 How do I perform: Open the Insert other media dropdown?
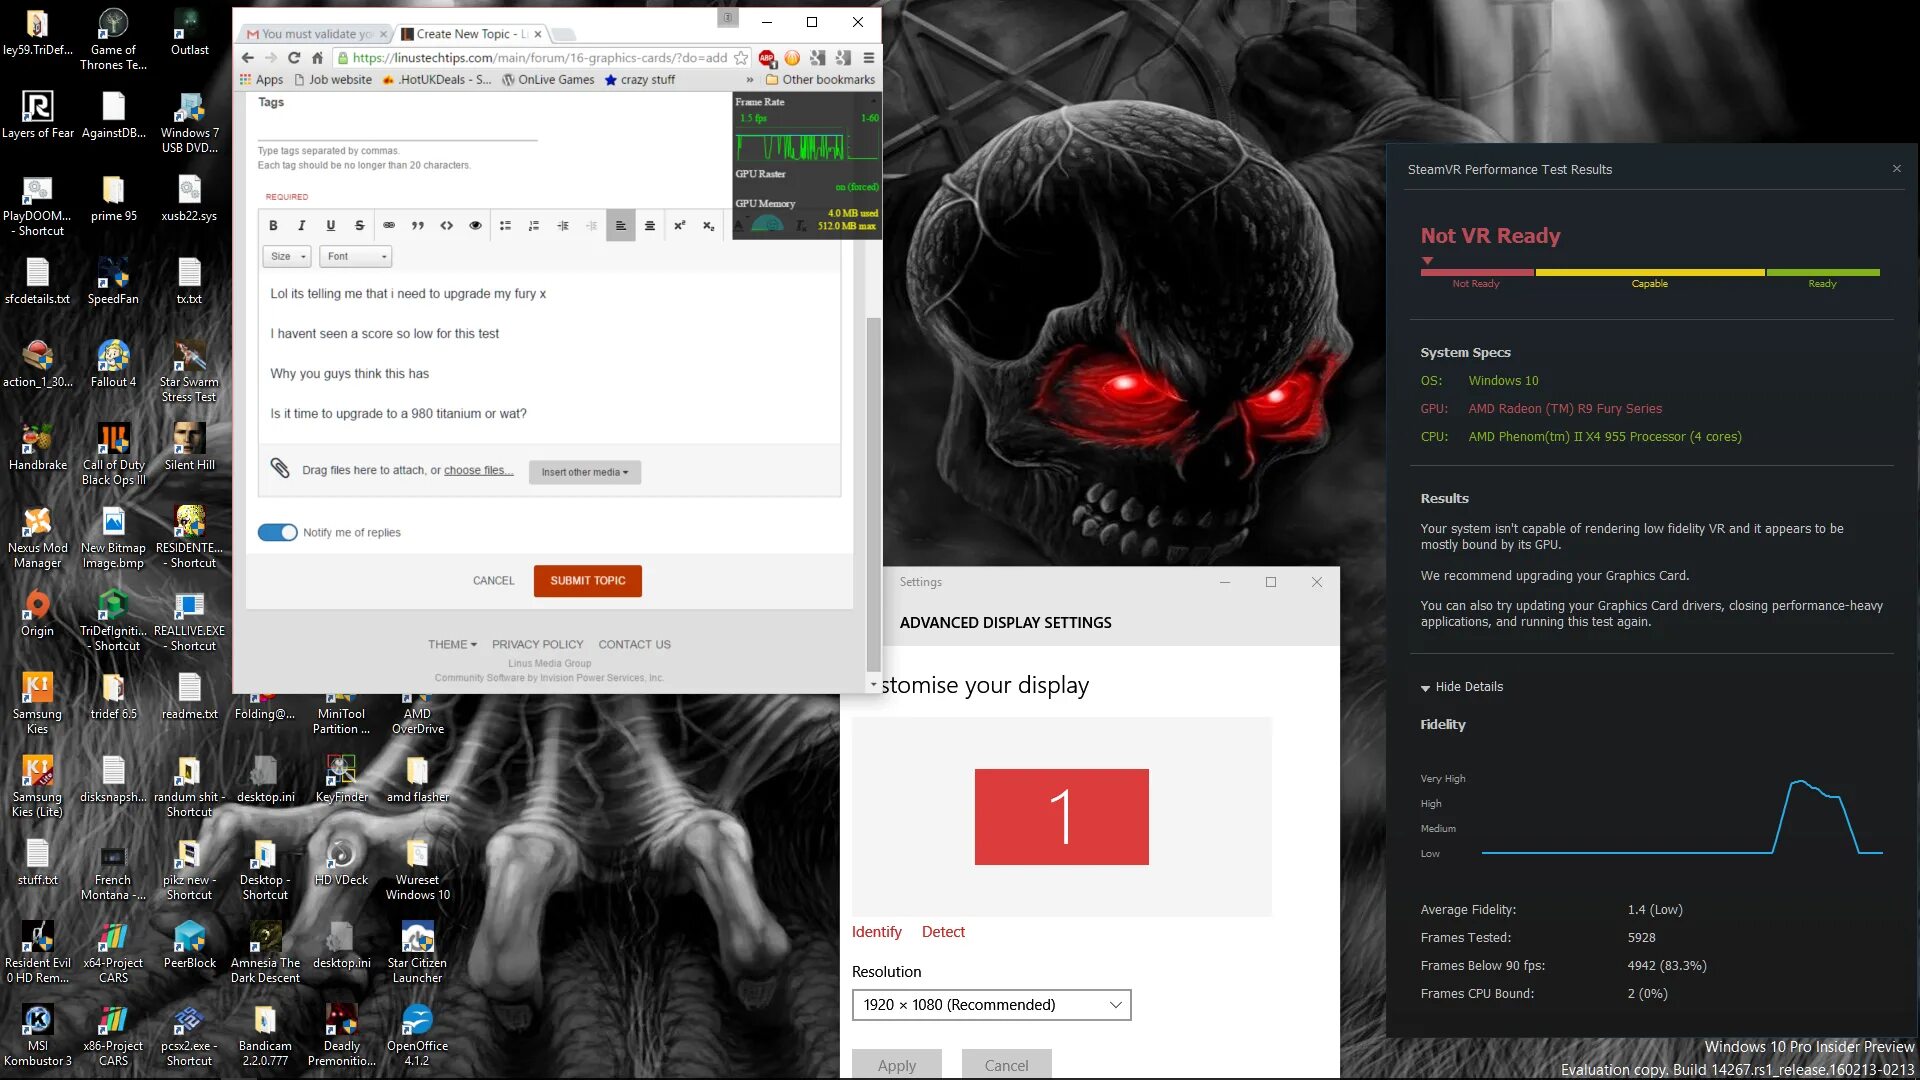coord(585,472)
